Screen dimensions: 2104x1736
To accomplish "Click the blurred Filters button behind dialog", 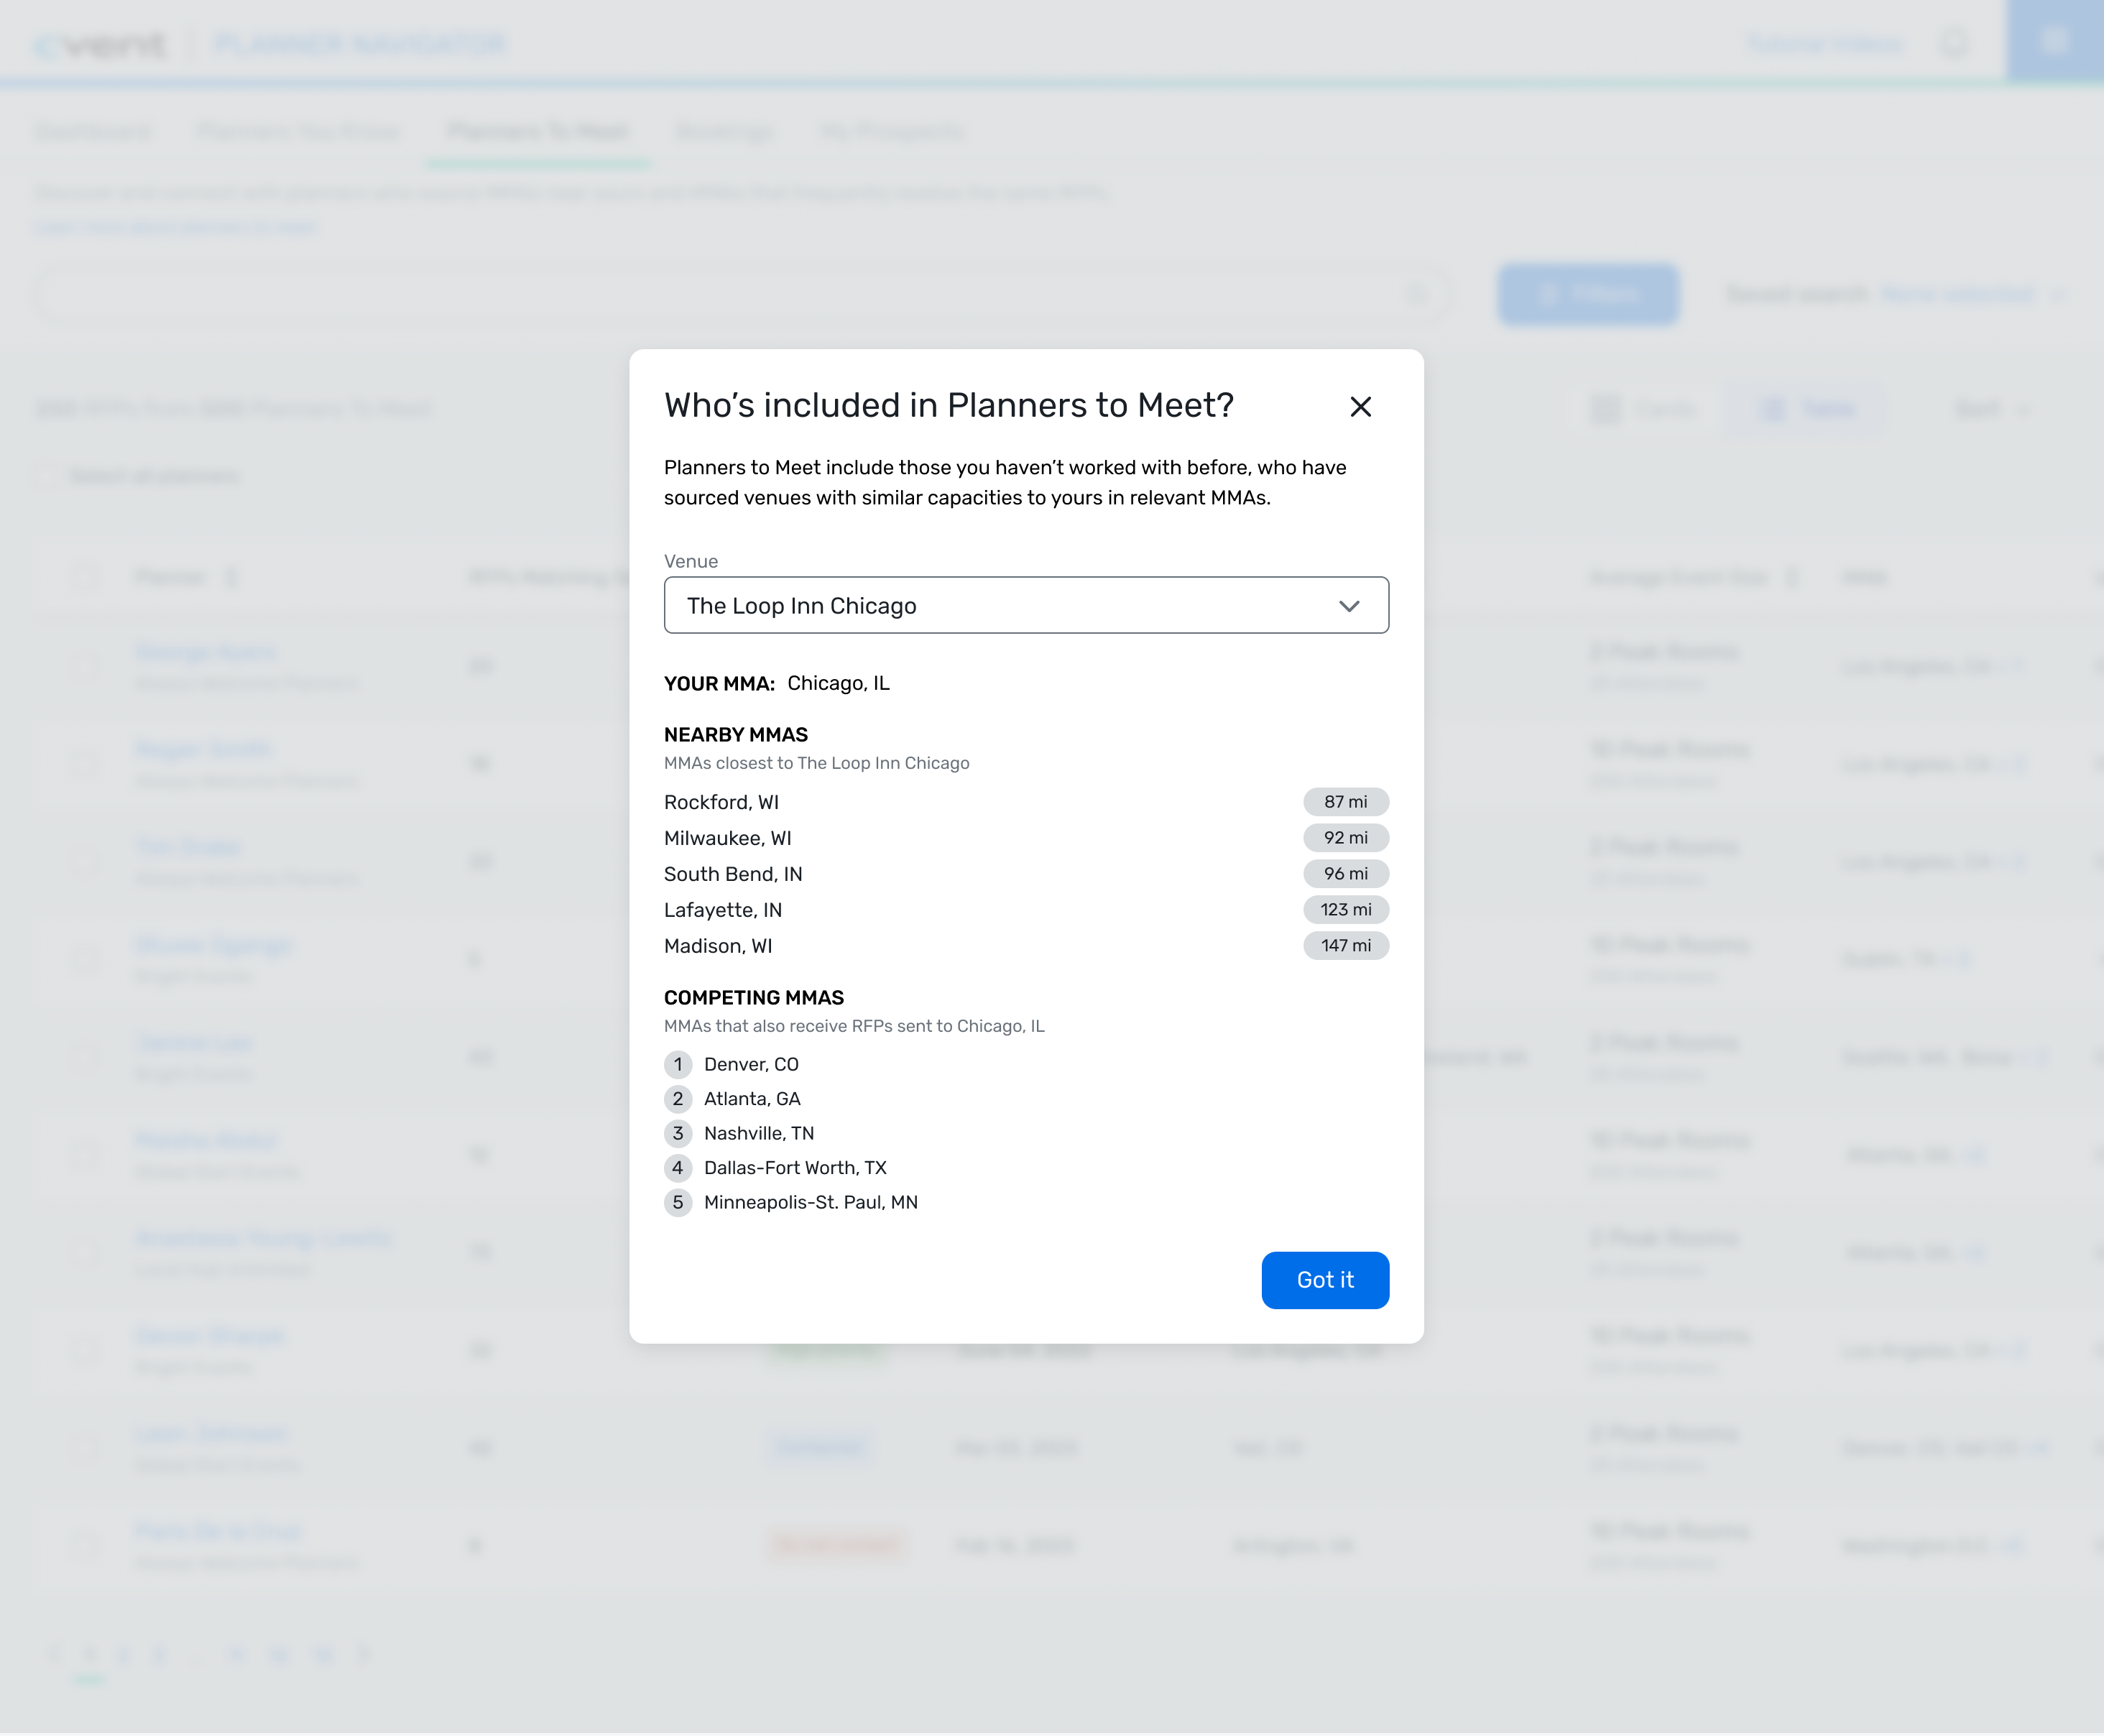I will point(1588,294).
